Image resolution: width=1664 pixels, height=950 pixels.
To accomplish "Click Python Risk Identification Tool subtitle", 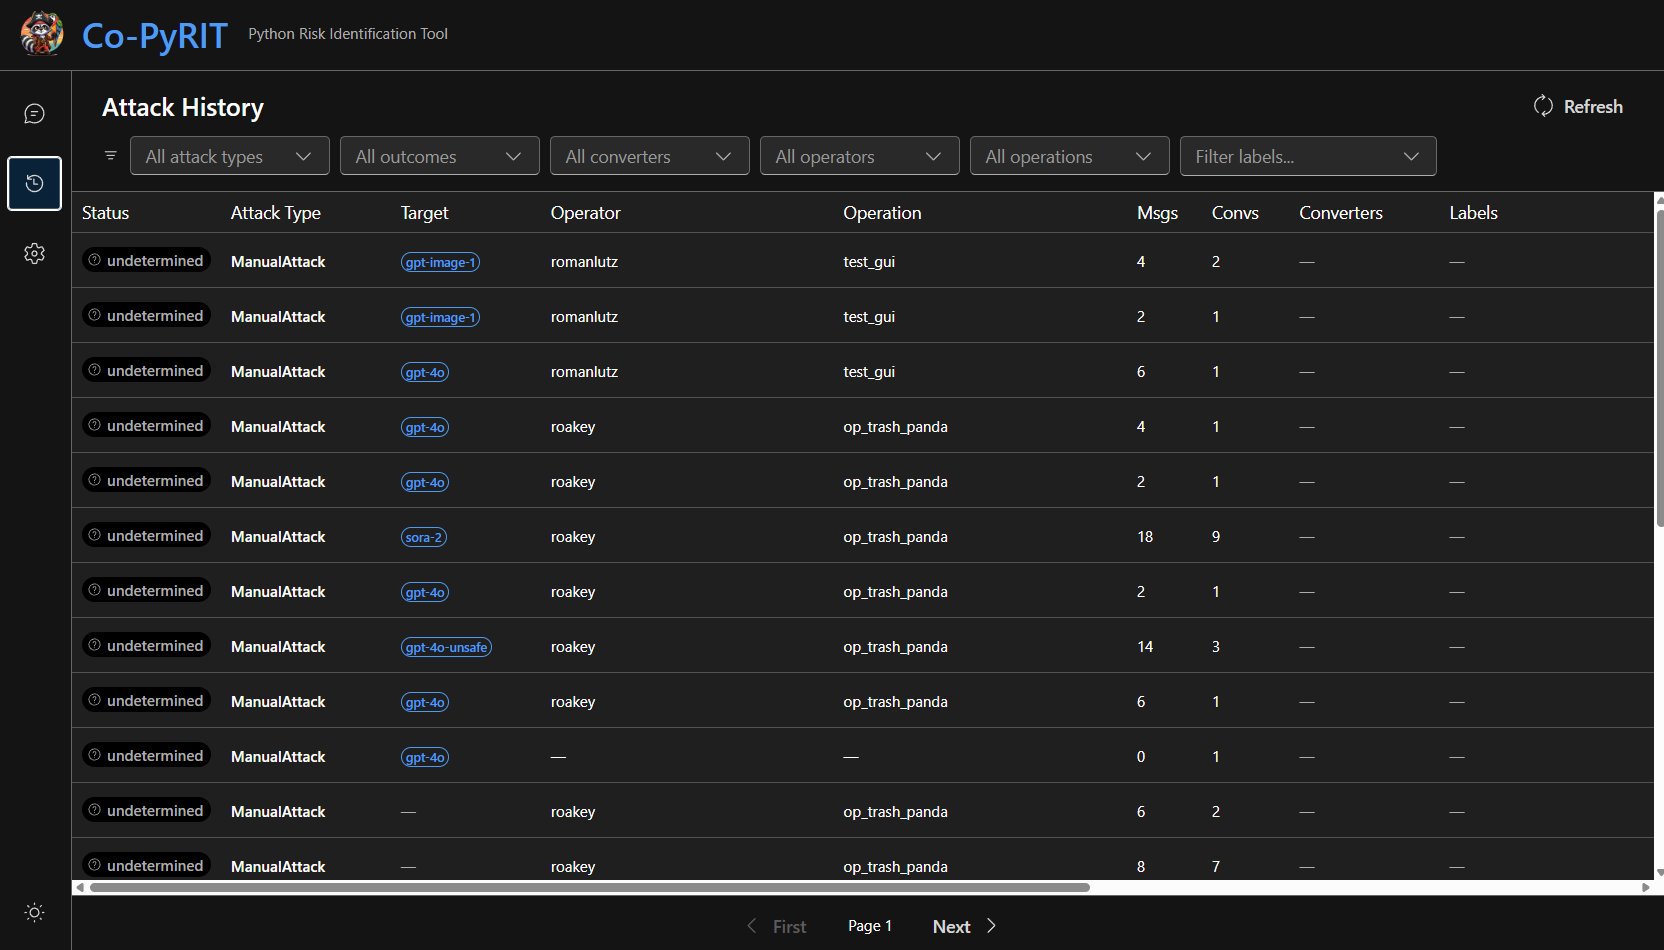I will coord(348,34).
